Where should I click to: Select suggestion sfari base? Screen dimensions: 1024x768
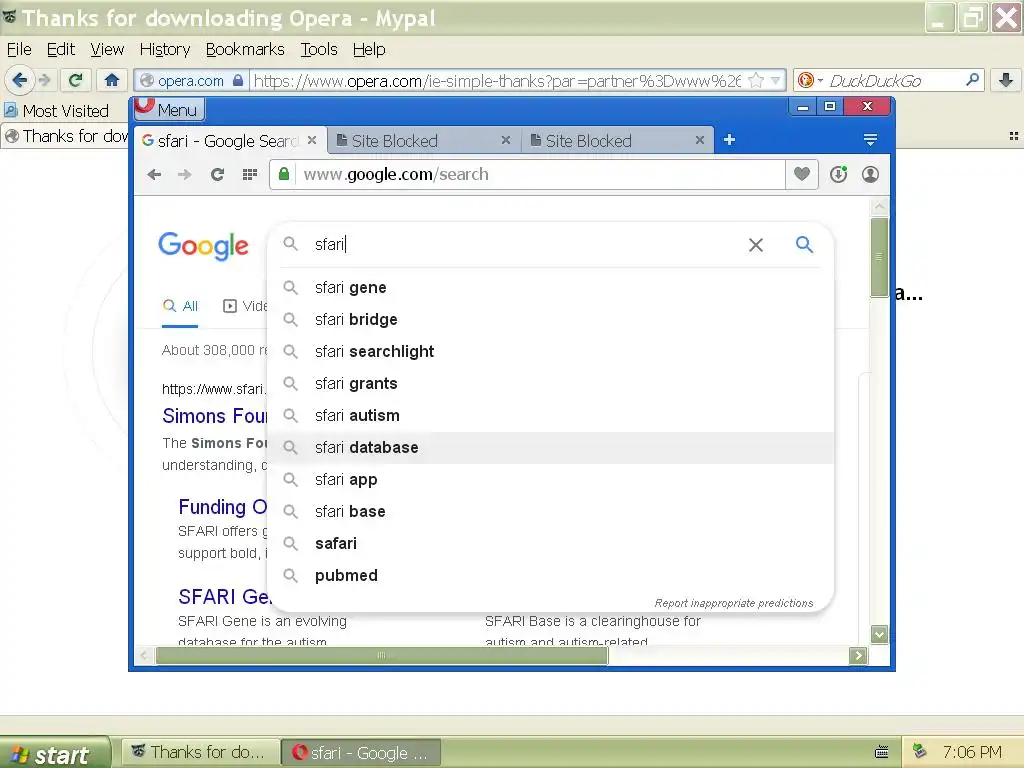point(551,511)
